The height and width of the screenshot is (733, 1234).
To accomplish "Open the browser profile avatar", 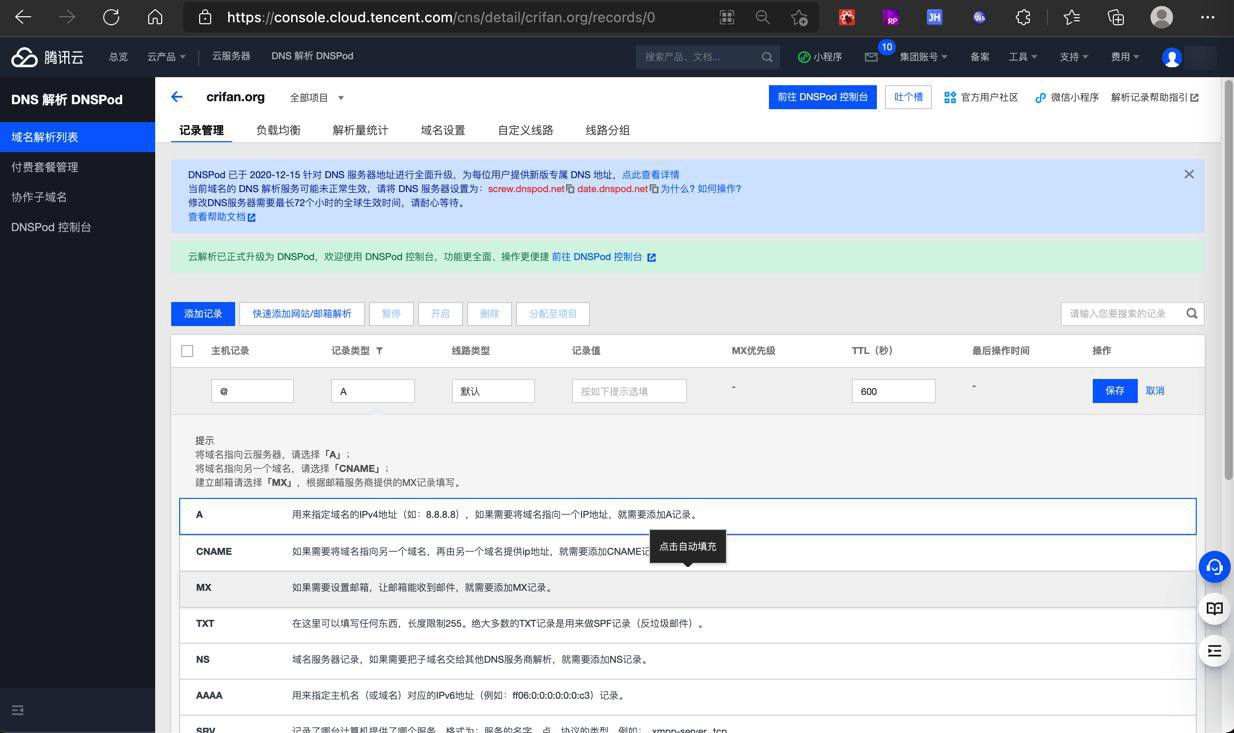I will coord(1162,17).
